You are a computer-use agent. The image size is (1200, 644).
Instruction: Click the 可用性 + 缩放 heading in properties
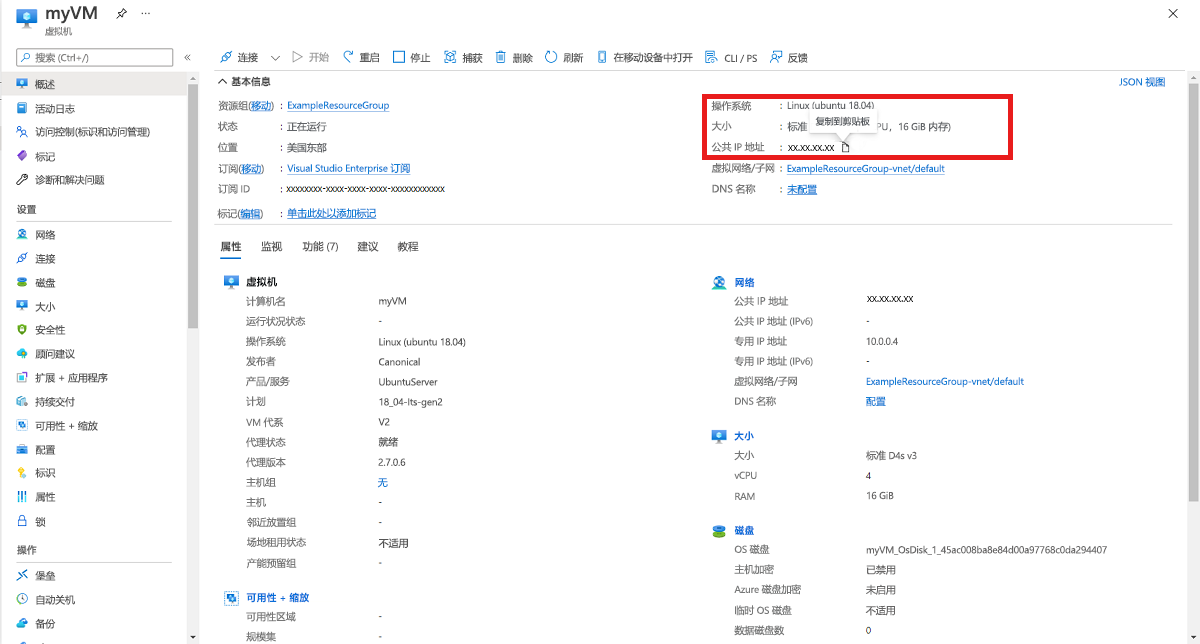(278, 598)
